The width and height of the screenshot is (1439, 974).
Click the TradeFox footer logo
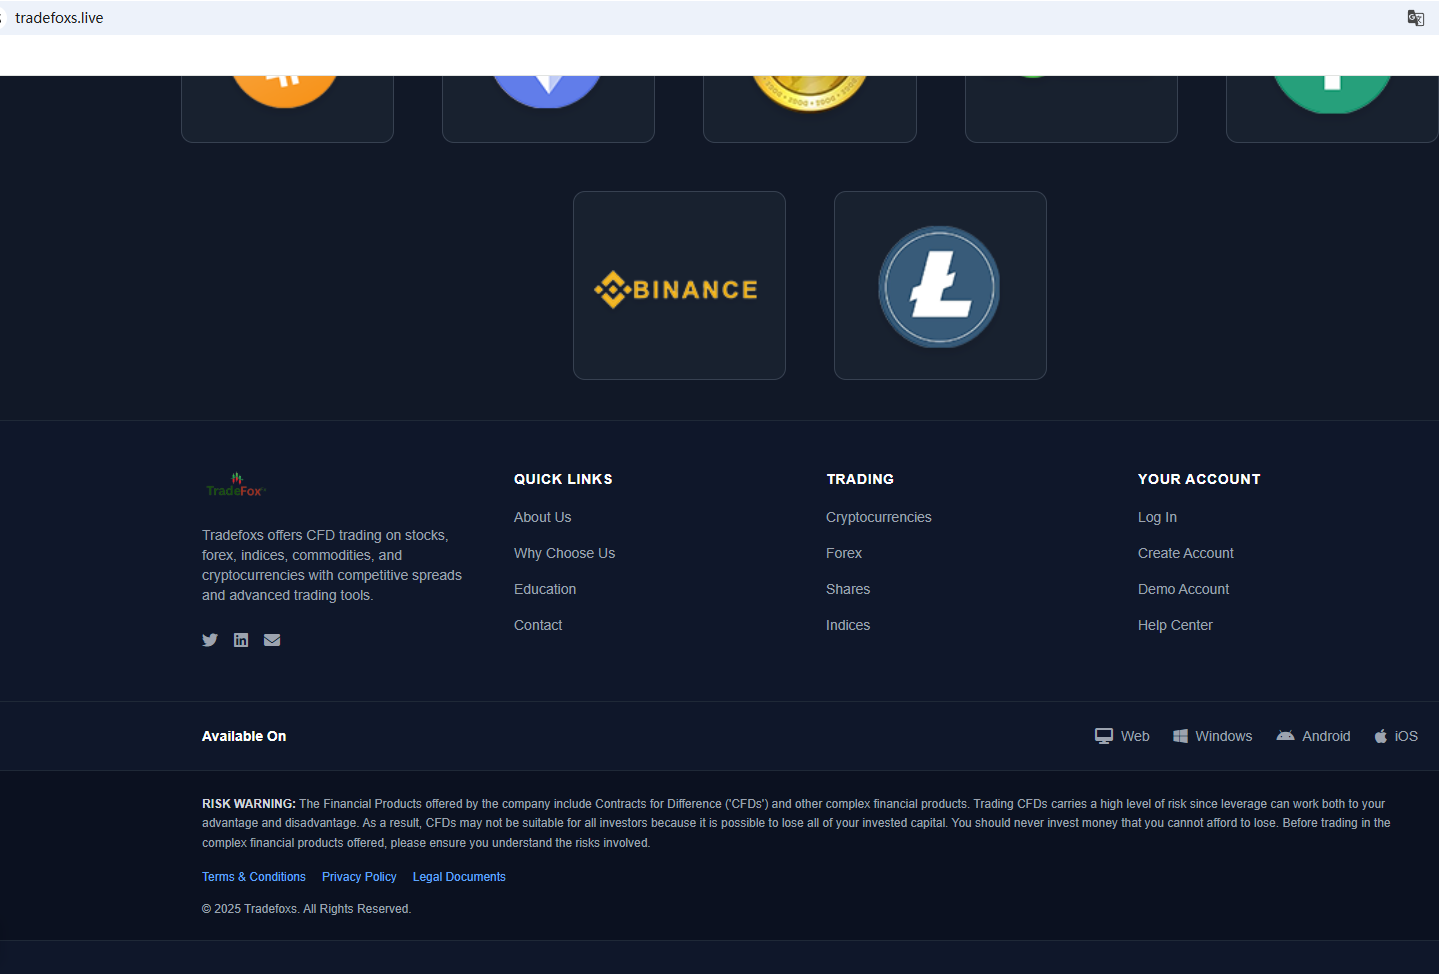pyautogui.click(x=236, y=485)
